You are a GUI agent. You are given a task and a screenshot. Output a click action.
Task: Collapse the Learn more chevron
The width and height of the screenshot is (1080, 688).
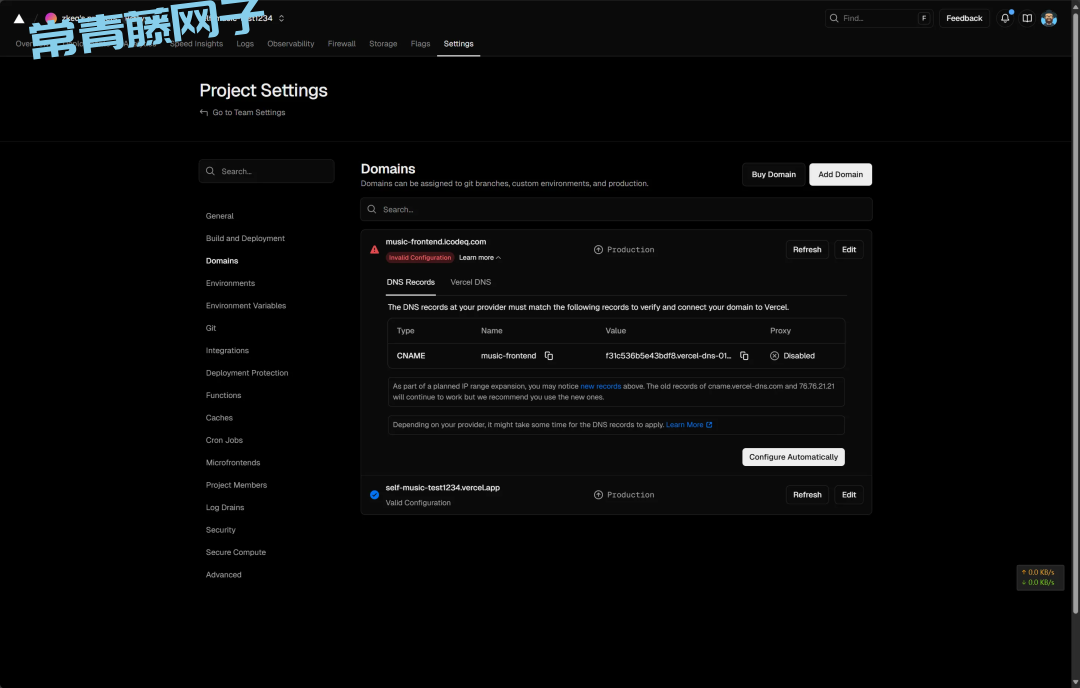(498, 258)
